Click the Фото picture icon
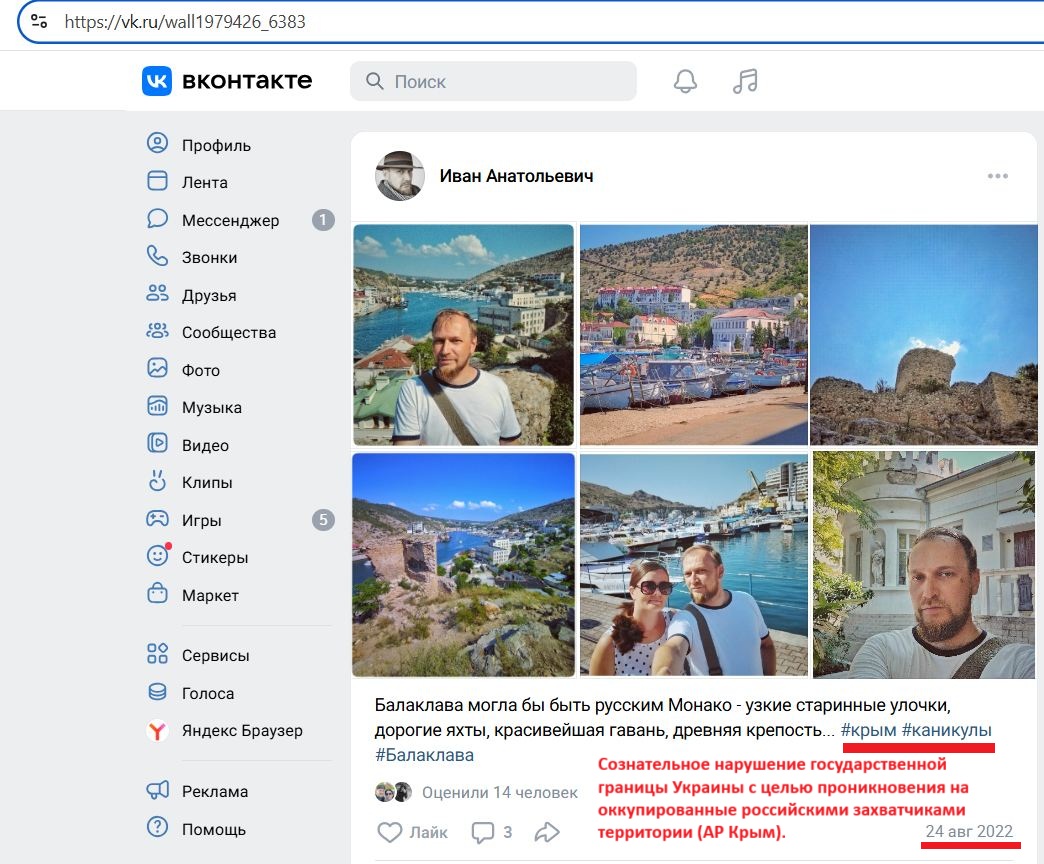The image size is (1044, 864). tap(157, 369)
